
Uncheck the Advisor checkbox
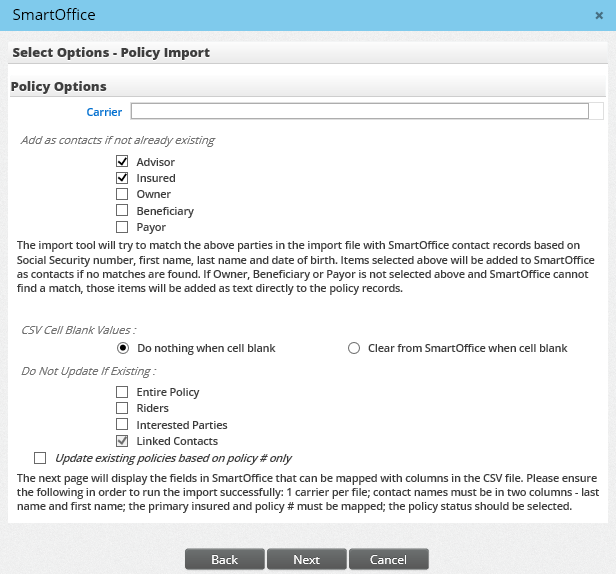click(122, 162)
